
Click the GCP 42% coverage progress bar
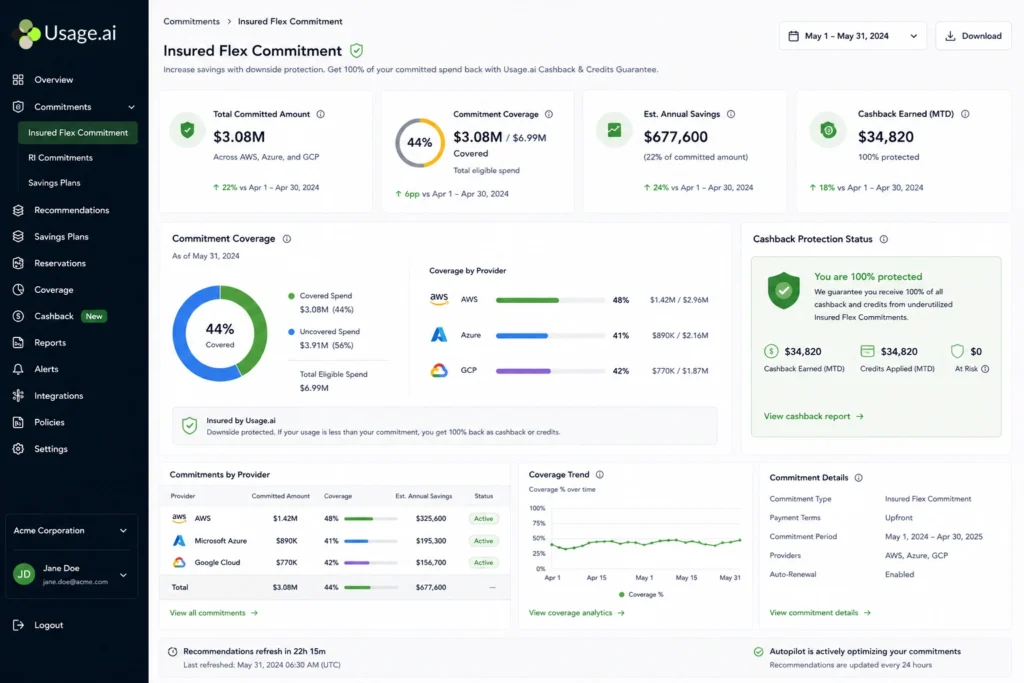[550, 371]
